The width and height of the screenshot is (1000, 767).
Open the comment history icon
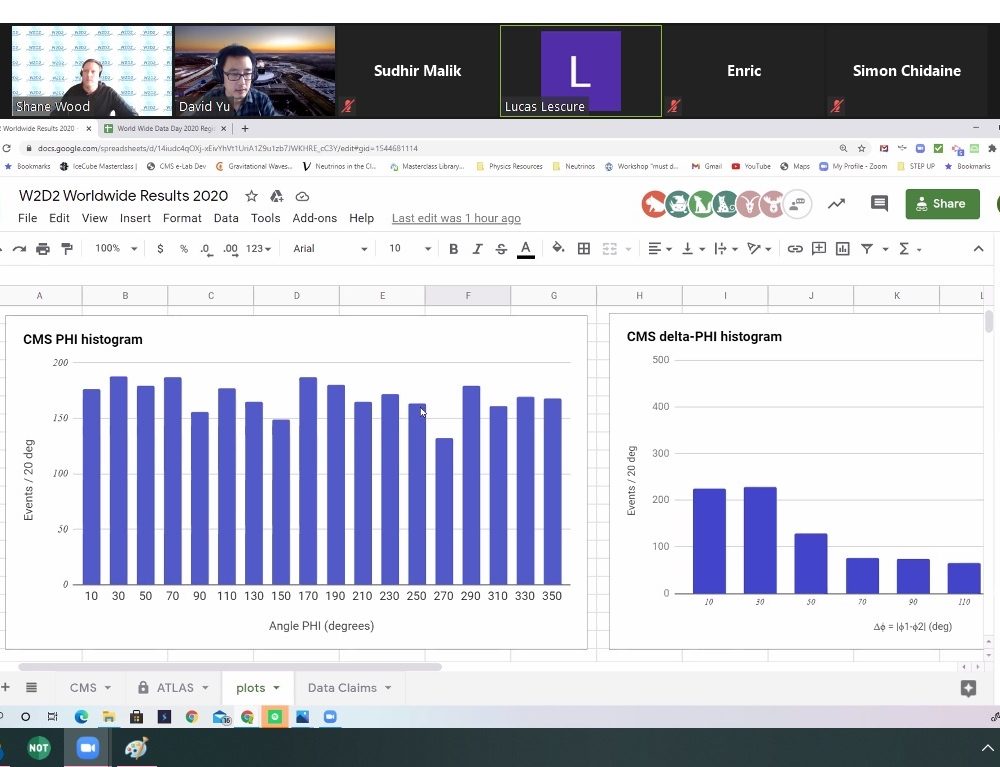[x=879, y=204]
